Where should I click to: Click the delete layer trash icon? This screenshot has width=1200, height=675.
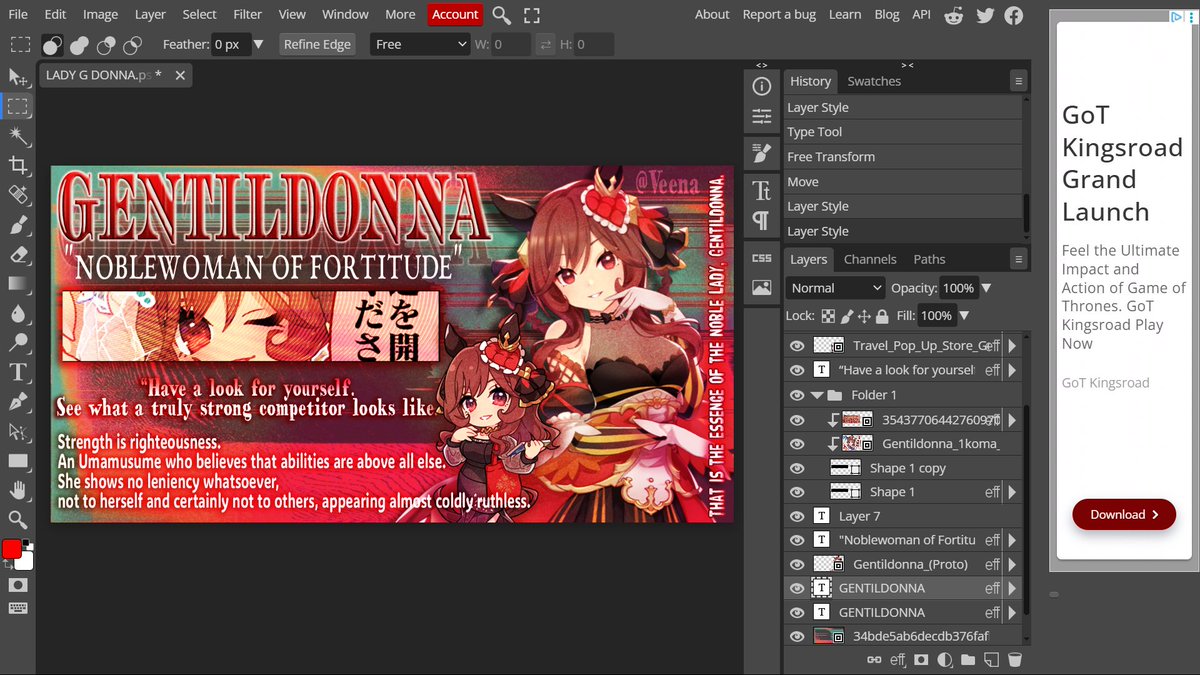(x=1014, y=660)
